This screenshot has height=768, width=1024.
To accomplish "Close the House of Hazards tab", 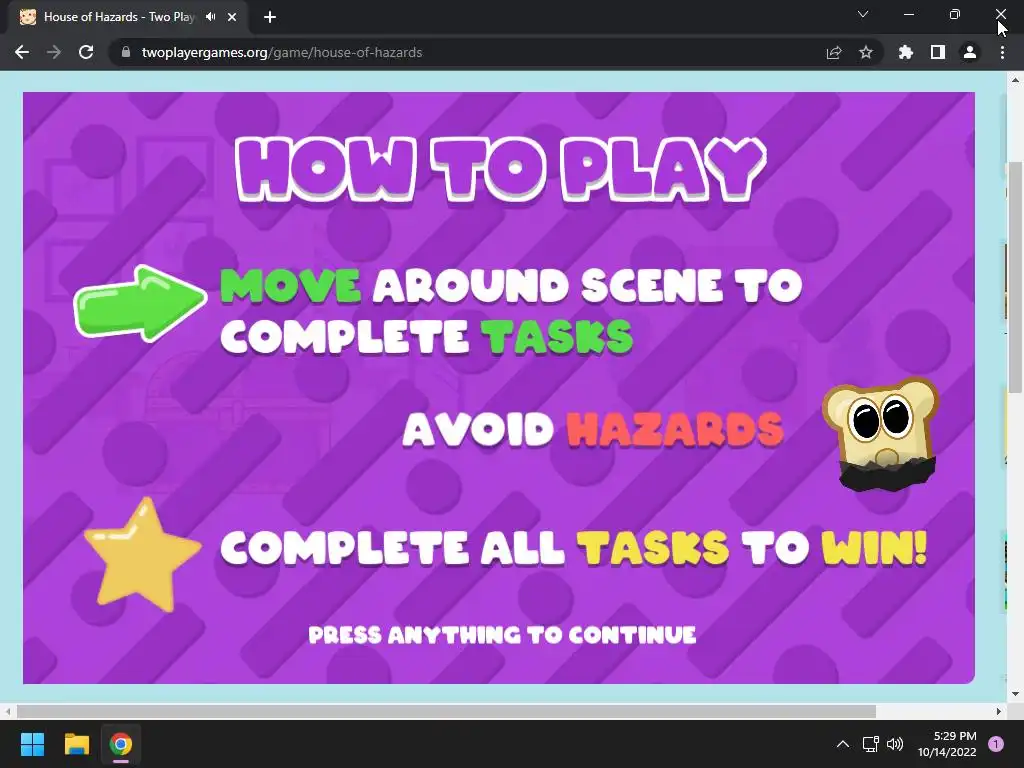I will 232,17.
